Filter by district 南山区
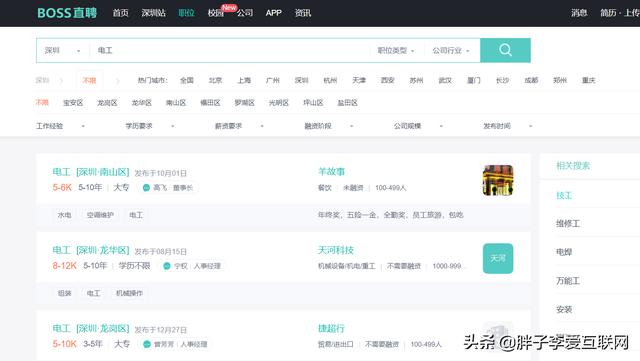Screen dimensions: 640x361 pyautogui.click(x=176, y=103)
